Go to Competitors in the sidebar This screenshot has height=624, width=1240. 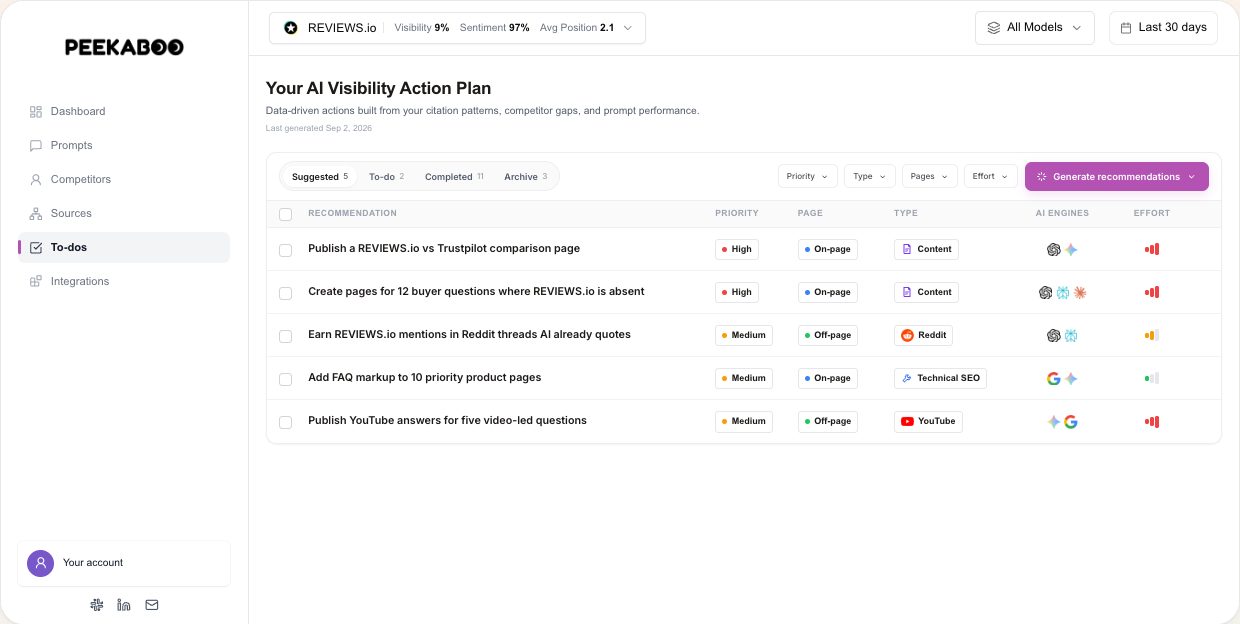click(124, 179)
